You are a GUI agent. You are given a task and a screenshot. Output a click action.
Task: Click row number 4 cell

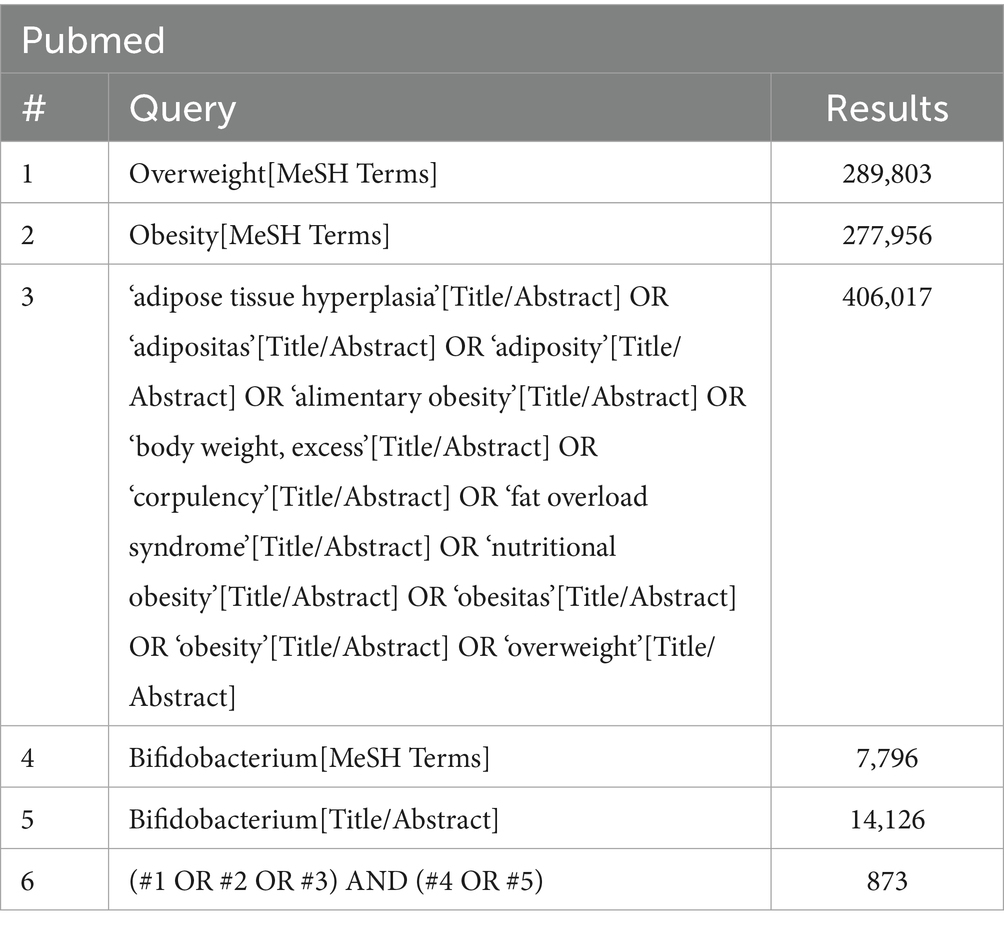click(x=30, y=759)
